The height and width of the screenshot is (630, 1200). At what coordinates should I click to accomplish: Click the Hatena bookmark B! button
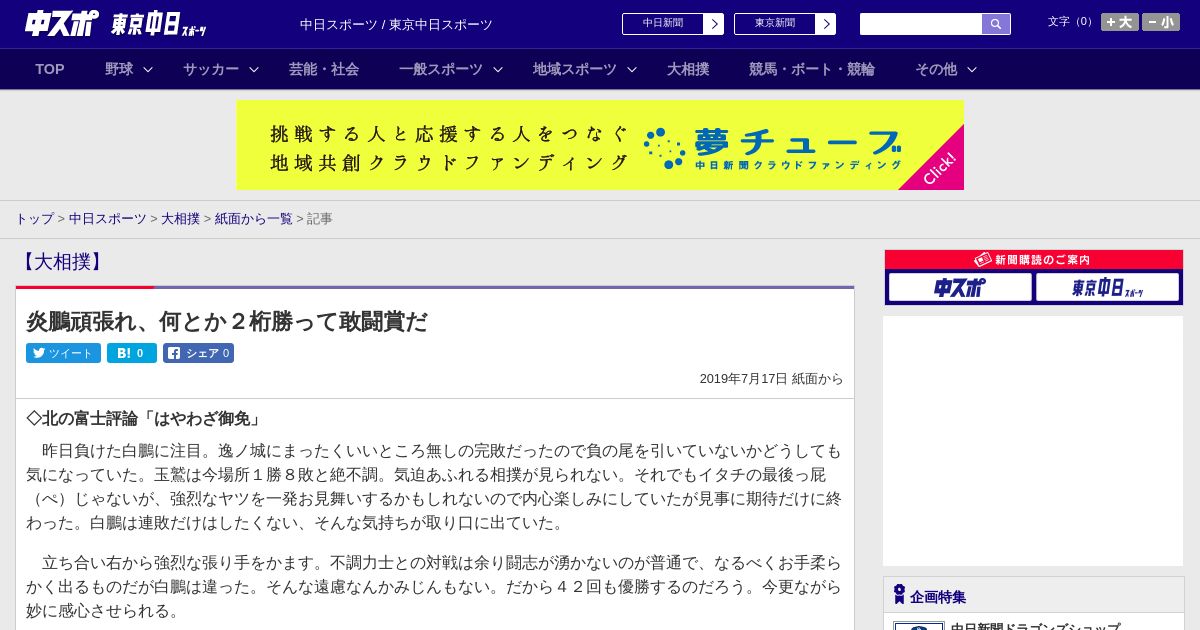click(132, 353)
